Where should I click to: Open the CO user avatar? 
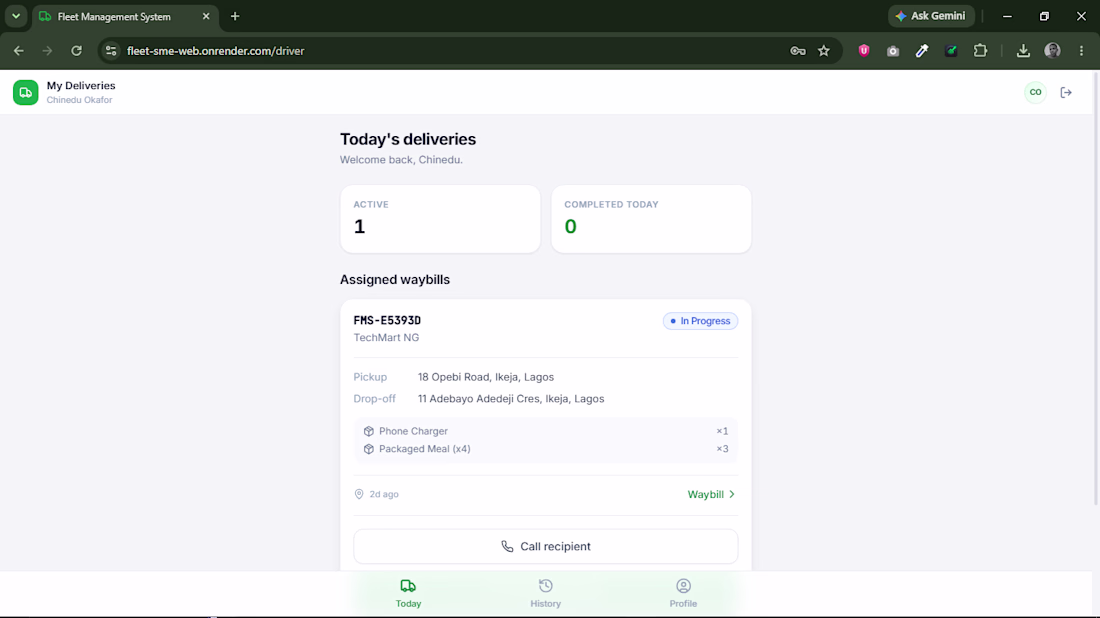point(1035,93)
